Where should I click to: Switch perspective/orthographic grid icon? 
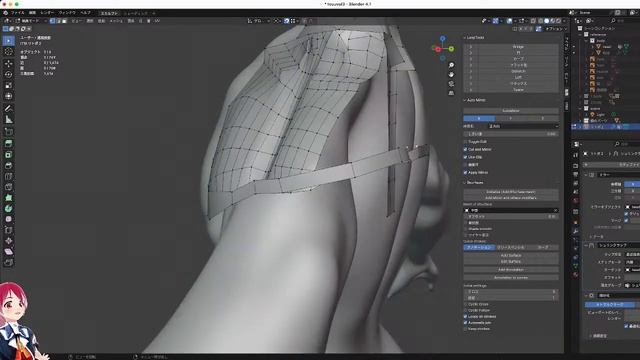click(451, 93)
